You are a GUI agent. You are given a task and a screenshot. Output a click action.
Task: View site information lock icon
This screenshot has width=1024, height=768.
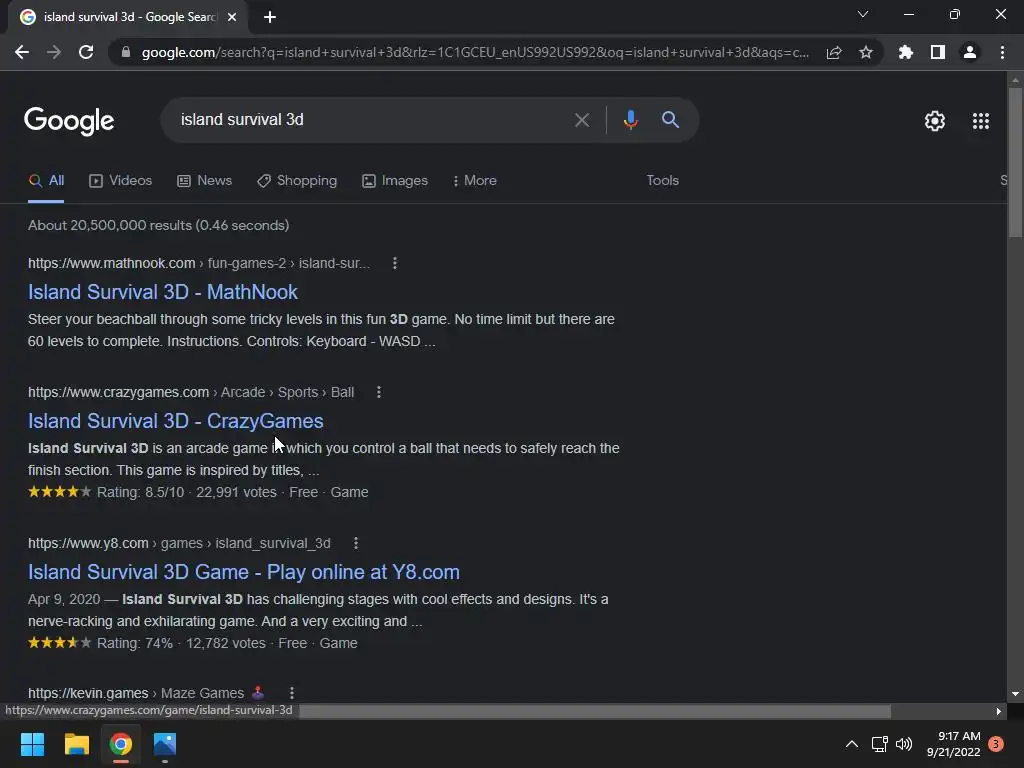pos(126,52)
